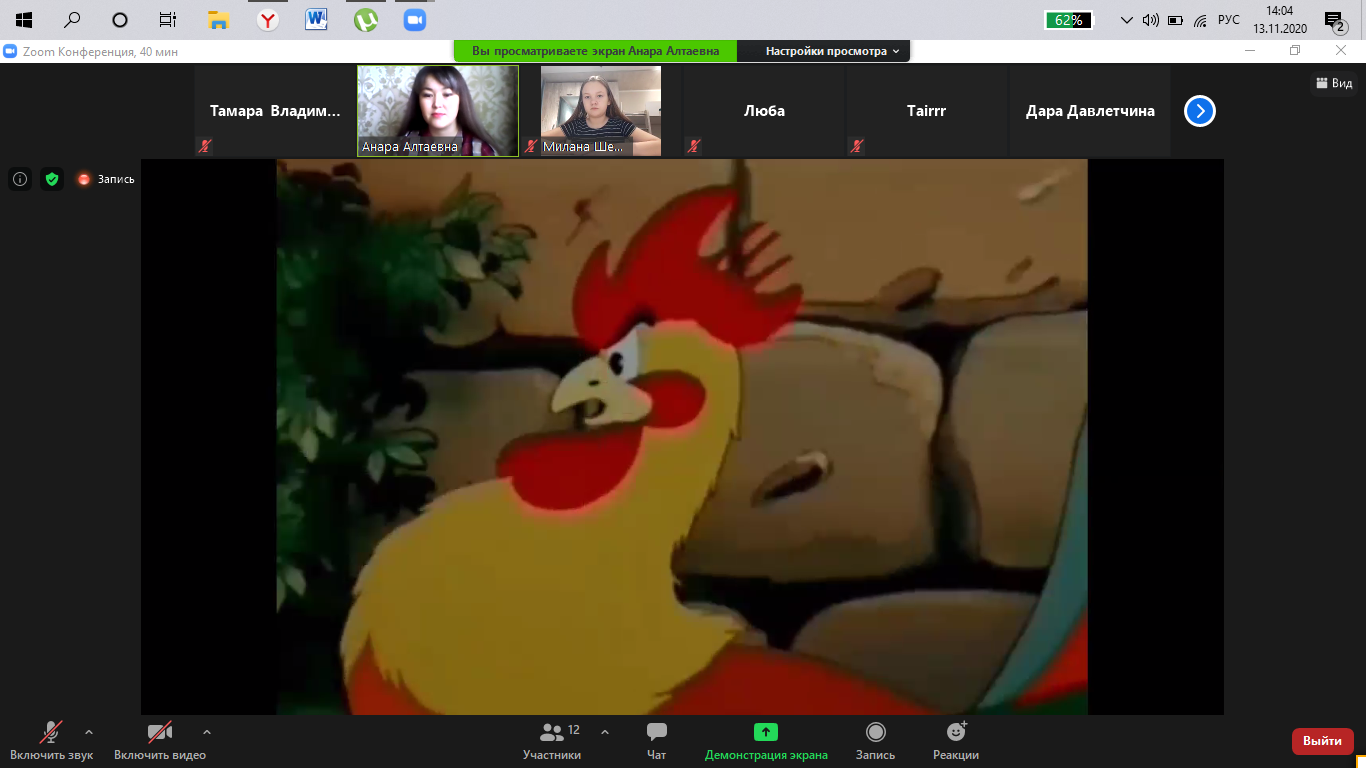Screen dimensions: 1366x768
Task: Open the notification center icon
Action: [x=1333, y=20]
